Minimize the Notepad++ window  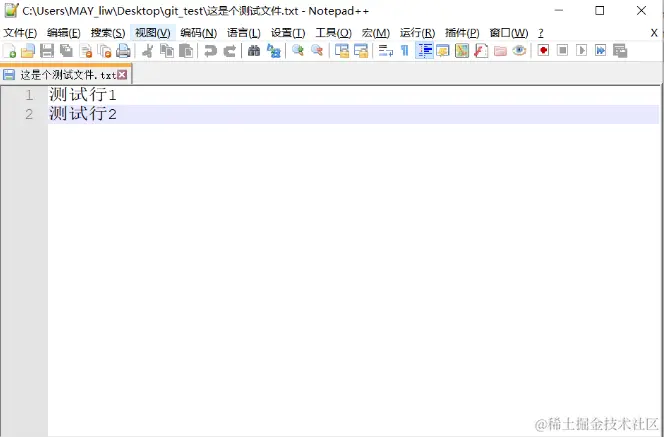[559, 11]
